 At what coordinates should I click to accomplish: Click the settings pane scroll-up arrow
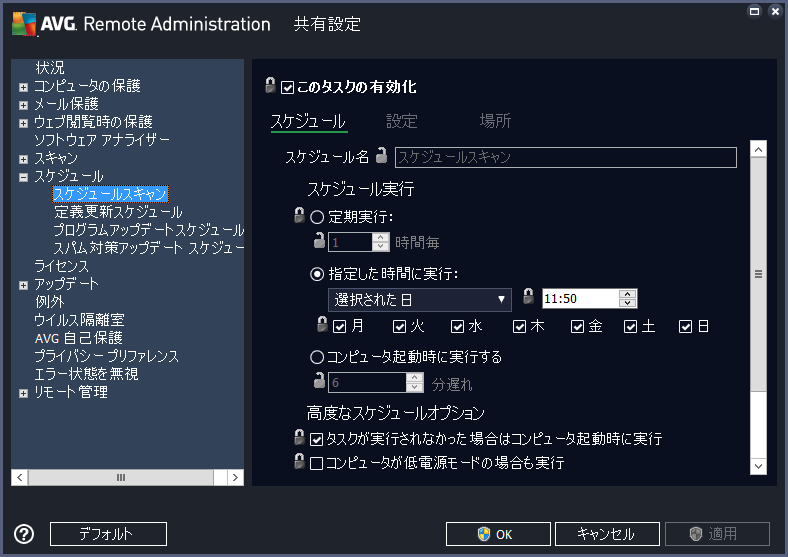pos(758,149)
